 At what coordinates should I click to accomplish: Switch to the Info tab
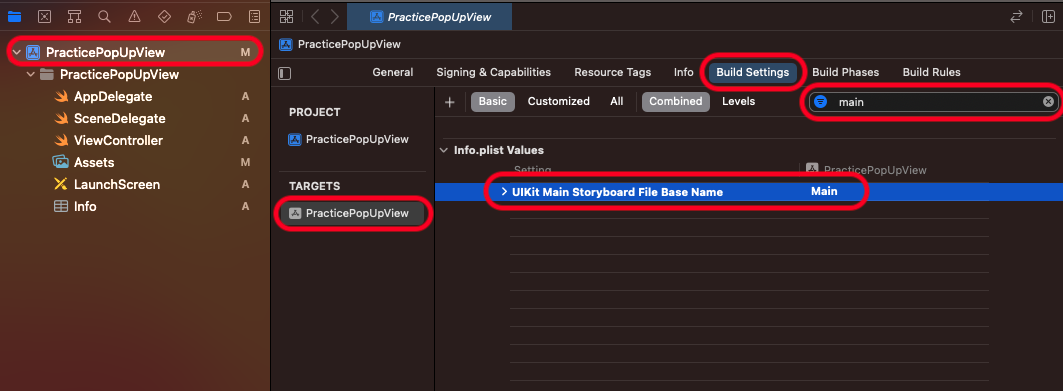(683, 72)
